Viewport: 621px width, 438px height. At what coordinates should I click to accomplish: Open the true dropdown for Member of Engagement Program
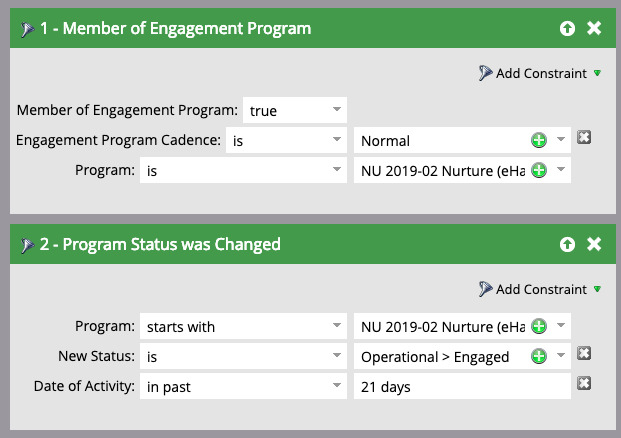295,110
